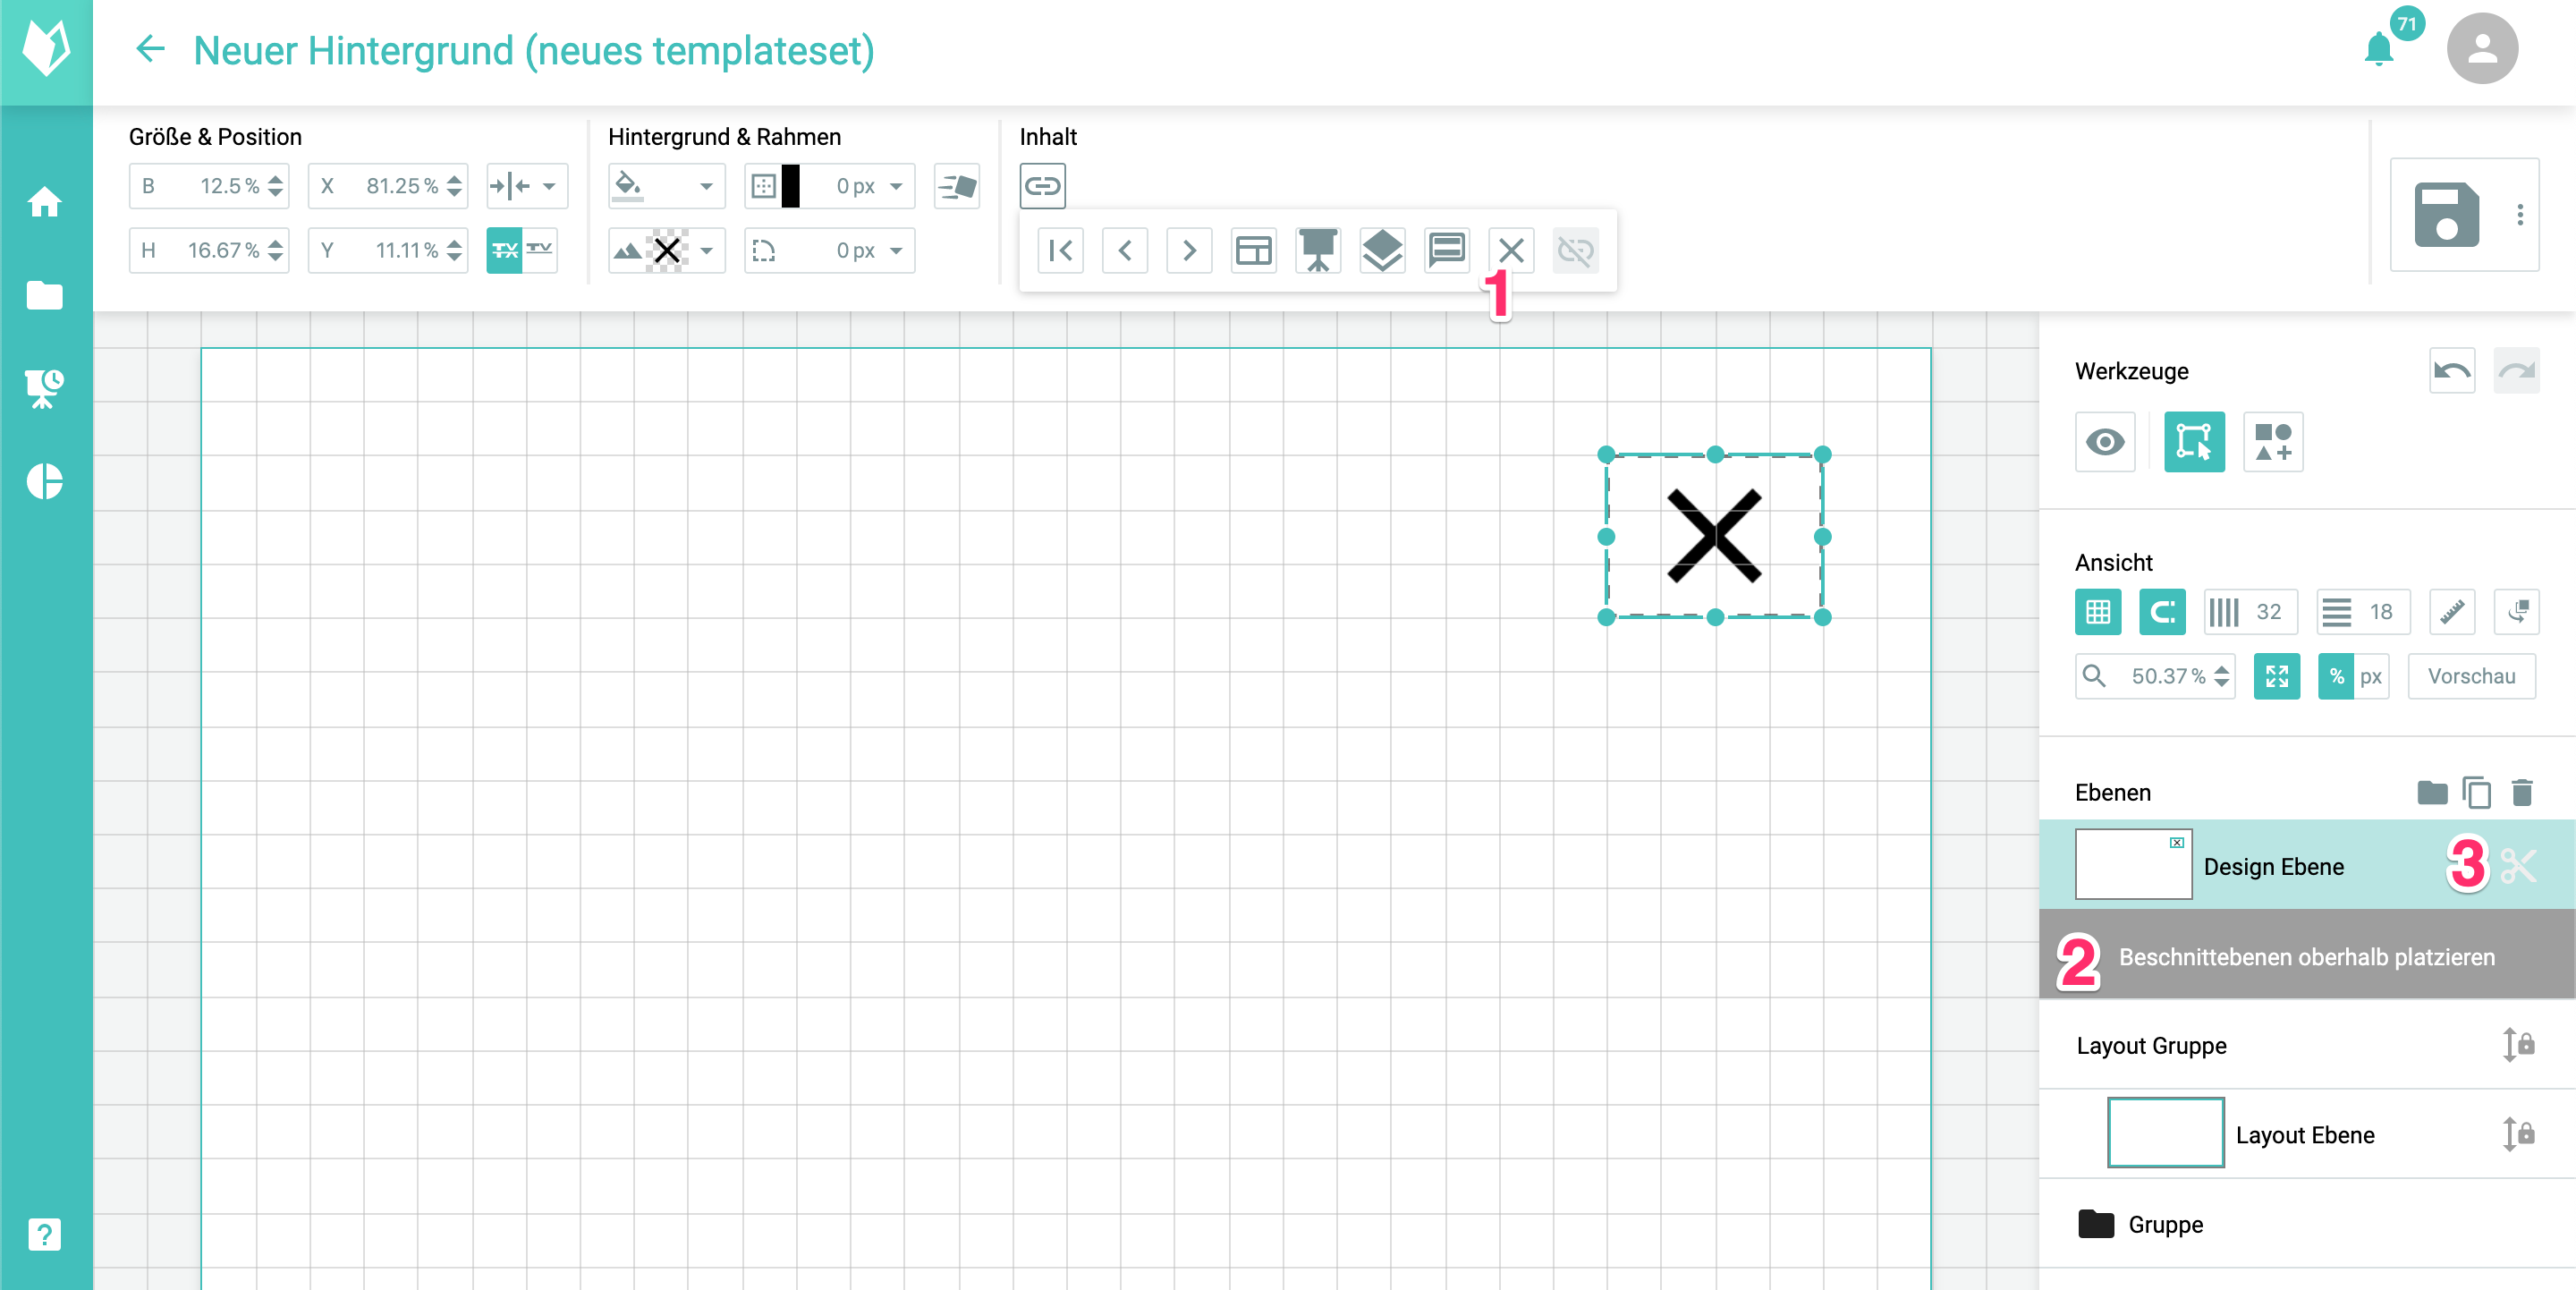This screenshot has width=2576, height=1290.
Task: Select the Design Ebene layer
Action: point(2306,865)
